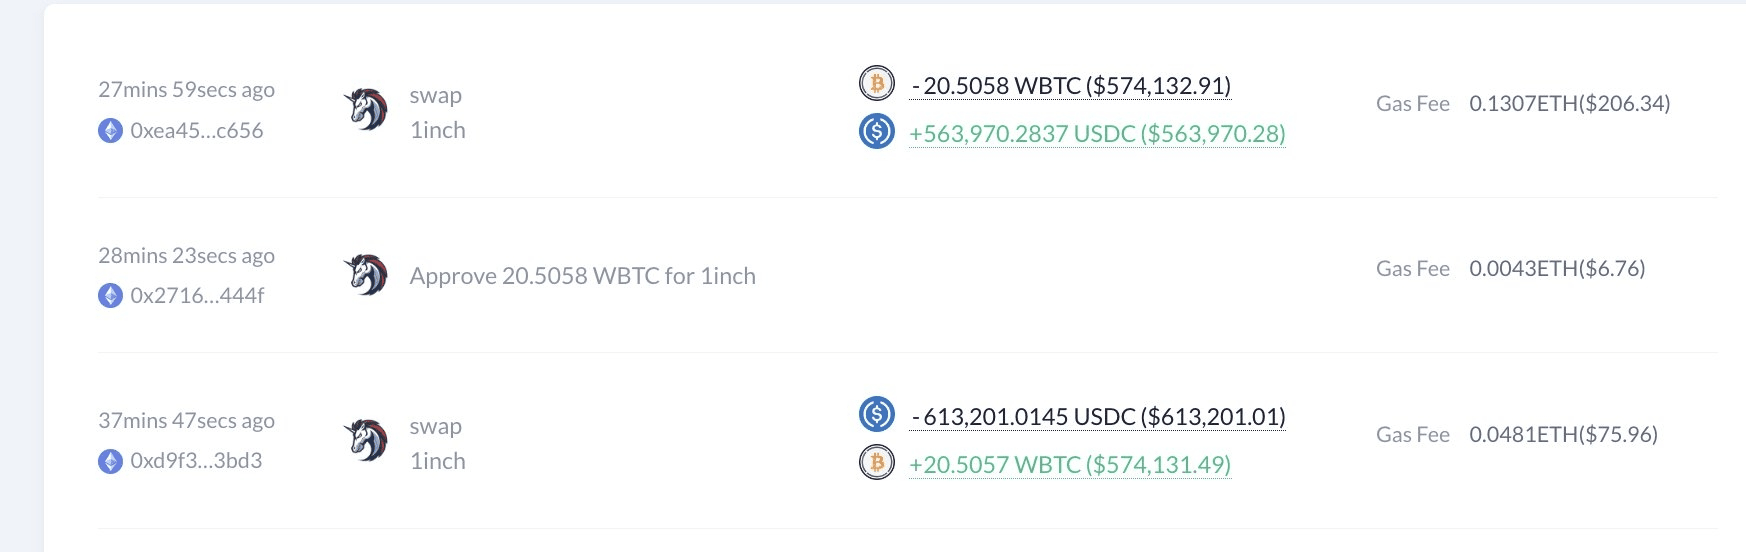Click the Ethereum icon beside 0xea45...c656
Image resolution: width=1746 pixels, height=552 pixels.
point(110,131)
